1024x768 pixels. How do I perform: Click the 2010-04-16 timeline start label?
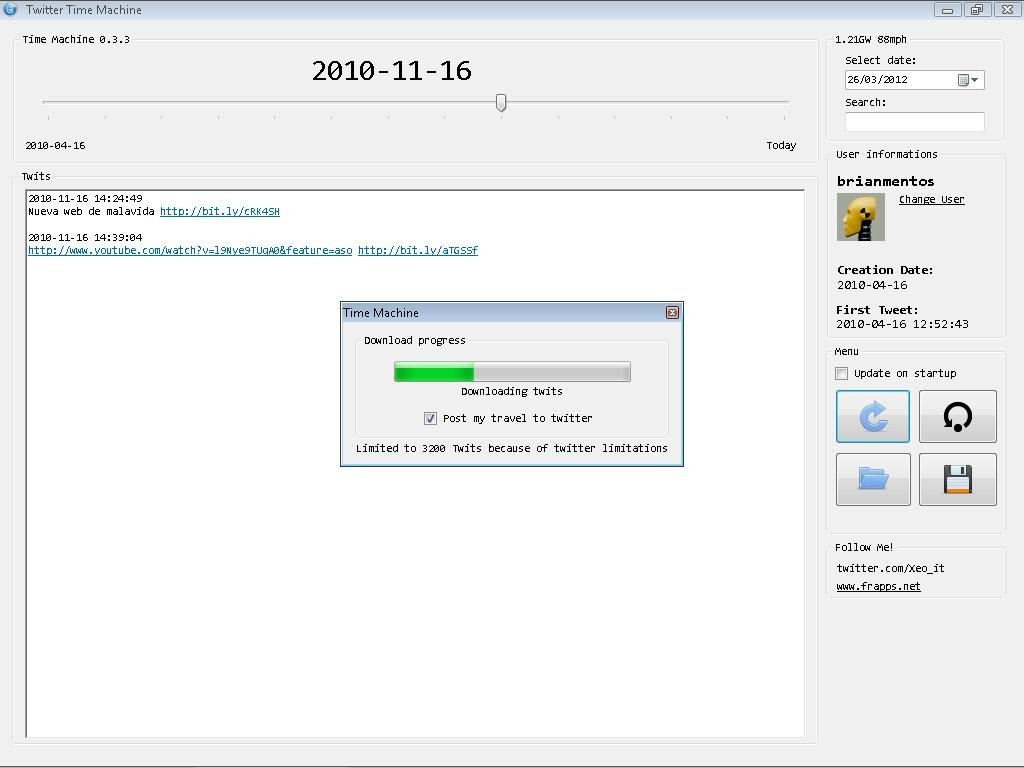click(56, 145)
